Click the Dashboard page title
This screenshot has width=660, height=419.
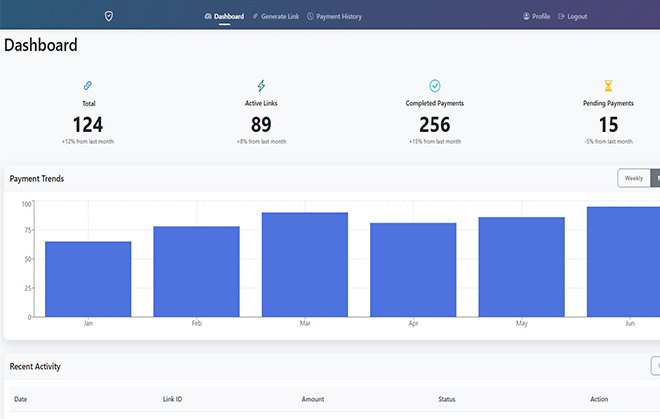[41, 45]
